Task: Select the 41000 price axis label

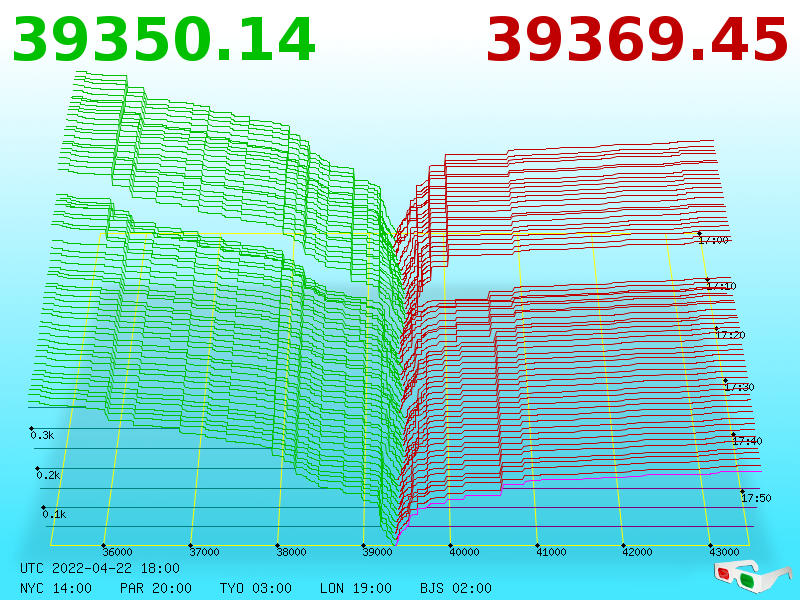Action: click(551, 552)
